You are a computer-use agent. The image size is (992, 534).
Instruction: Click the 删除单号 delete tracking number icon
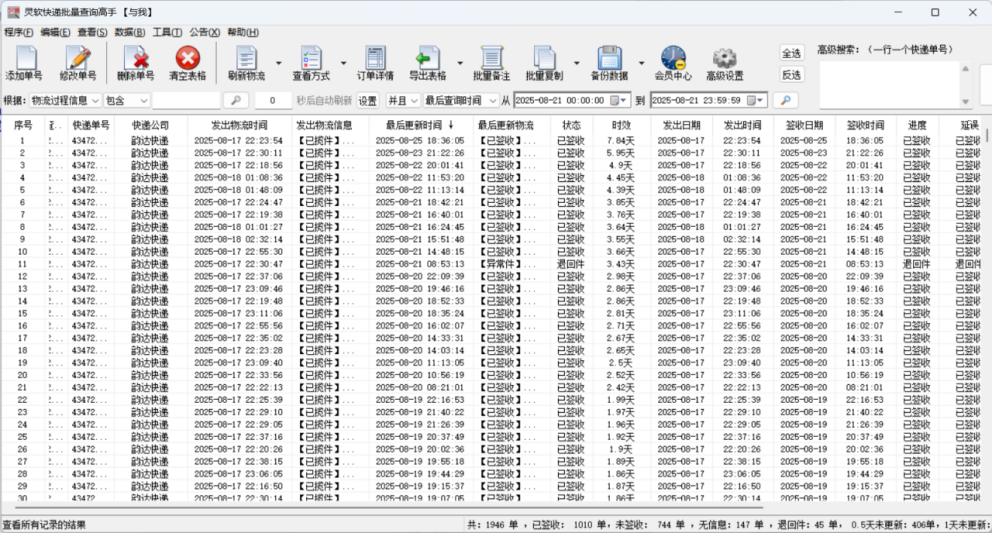135,63
